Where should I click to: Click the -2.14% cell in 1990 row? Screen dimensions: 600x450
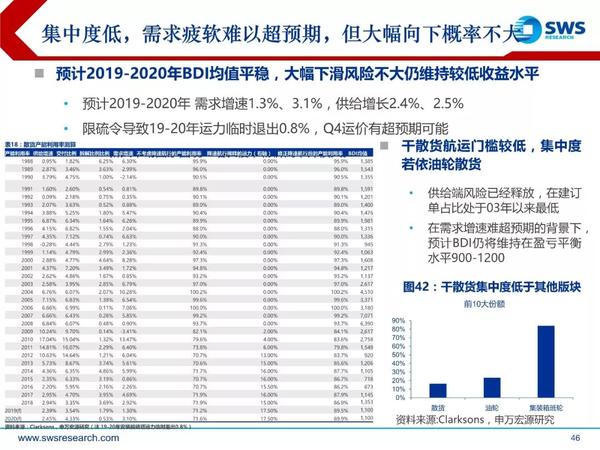coord(129,177)
